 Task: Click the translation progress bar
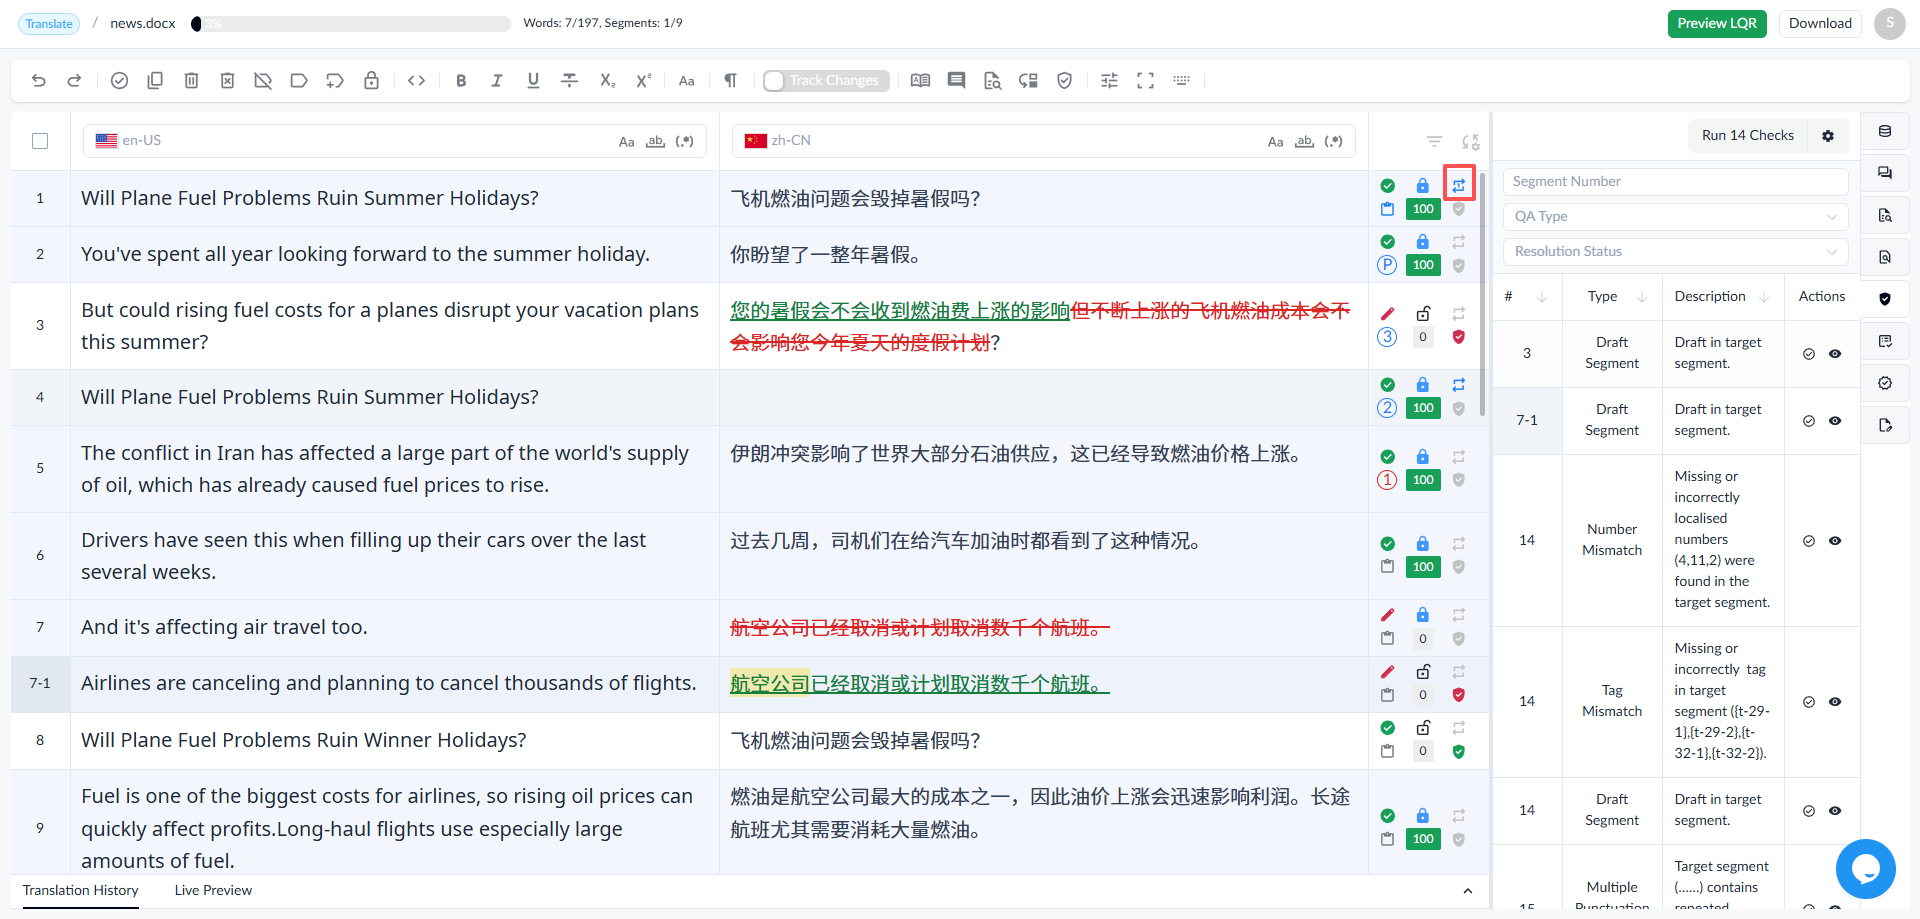tap(351, 23)
